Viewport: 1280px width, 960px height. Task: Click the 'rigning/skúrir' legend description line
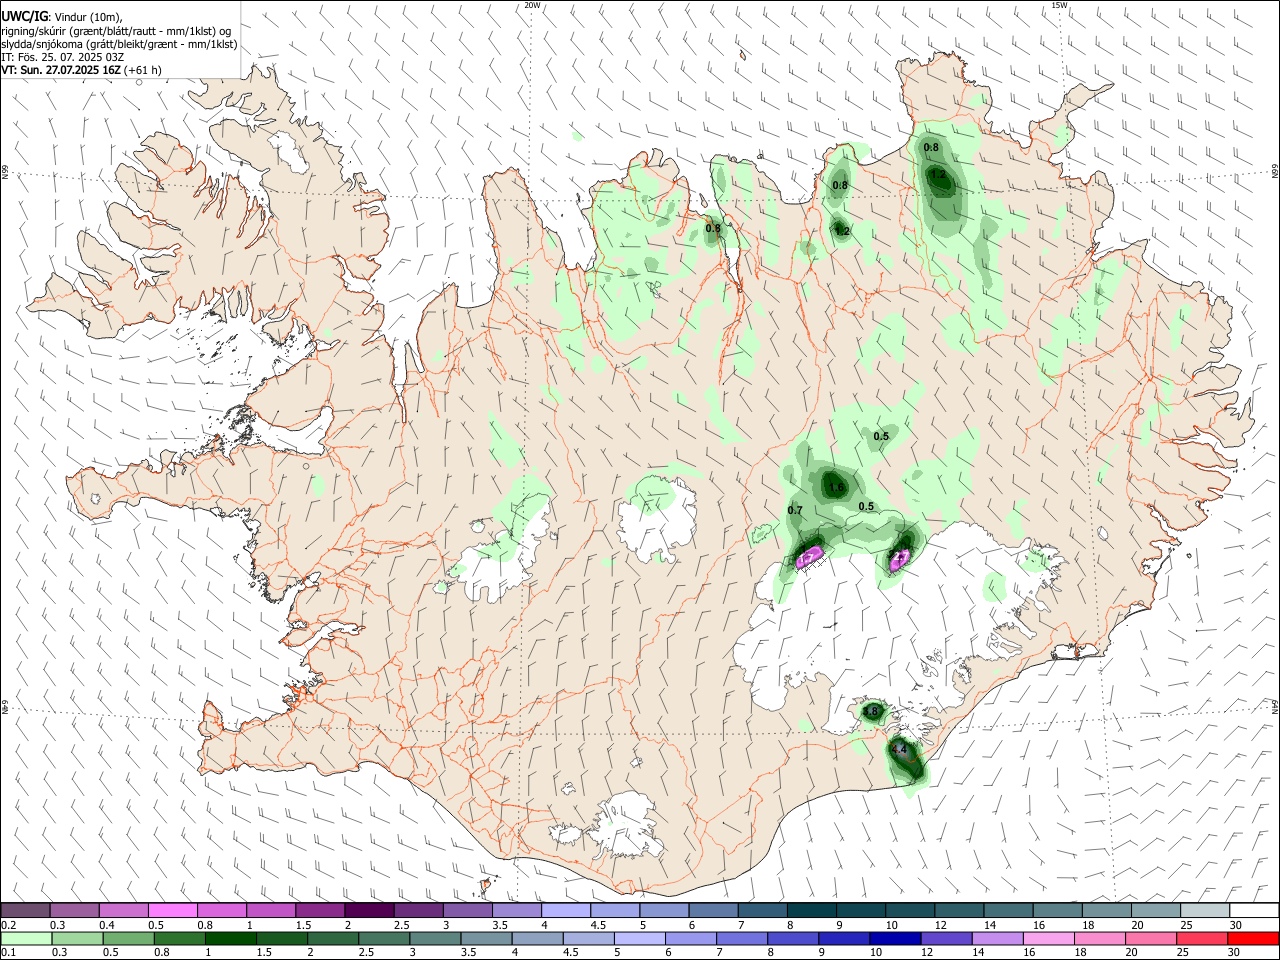point(117,31)
